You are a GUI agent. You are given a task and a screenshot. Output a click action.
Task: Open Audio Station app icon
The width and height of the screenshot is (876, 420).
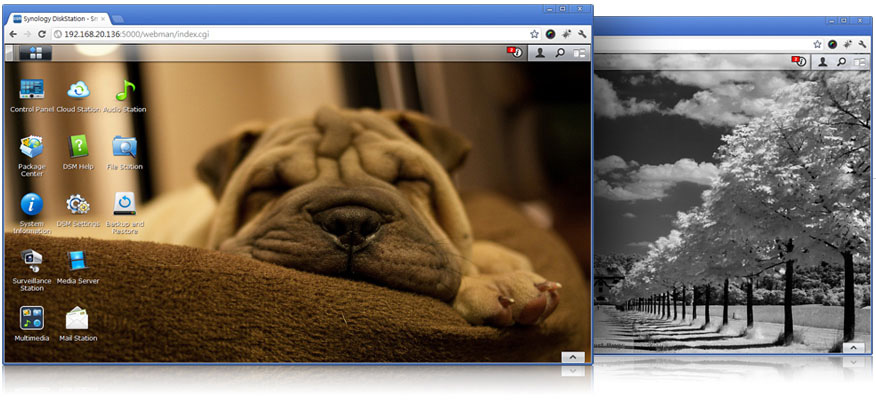pos(125,91)
